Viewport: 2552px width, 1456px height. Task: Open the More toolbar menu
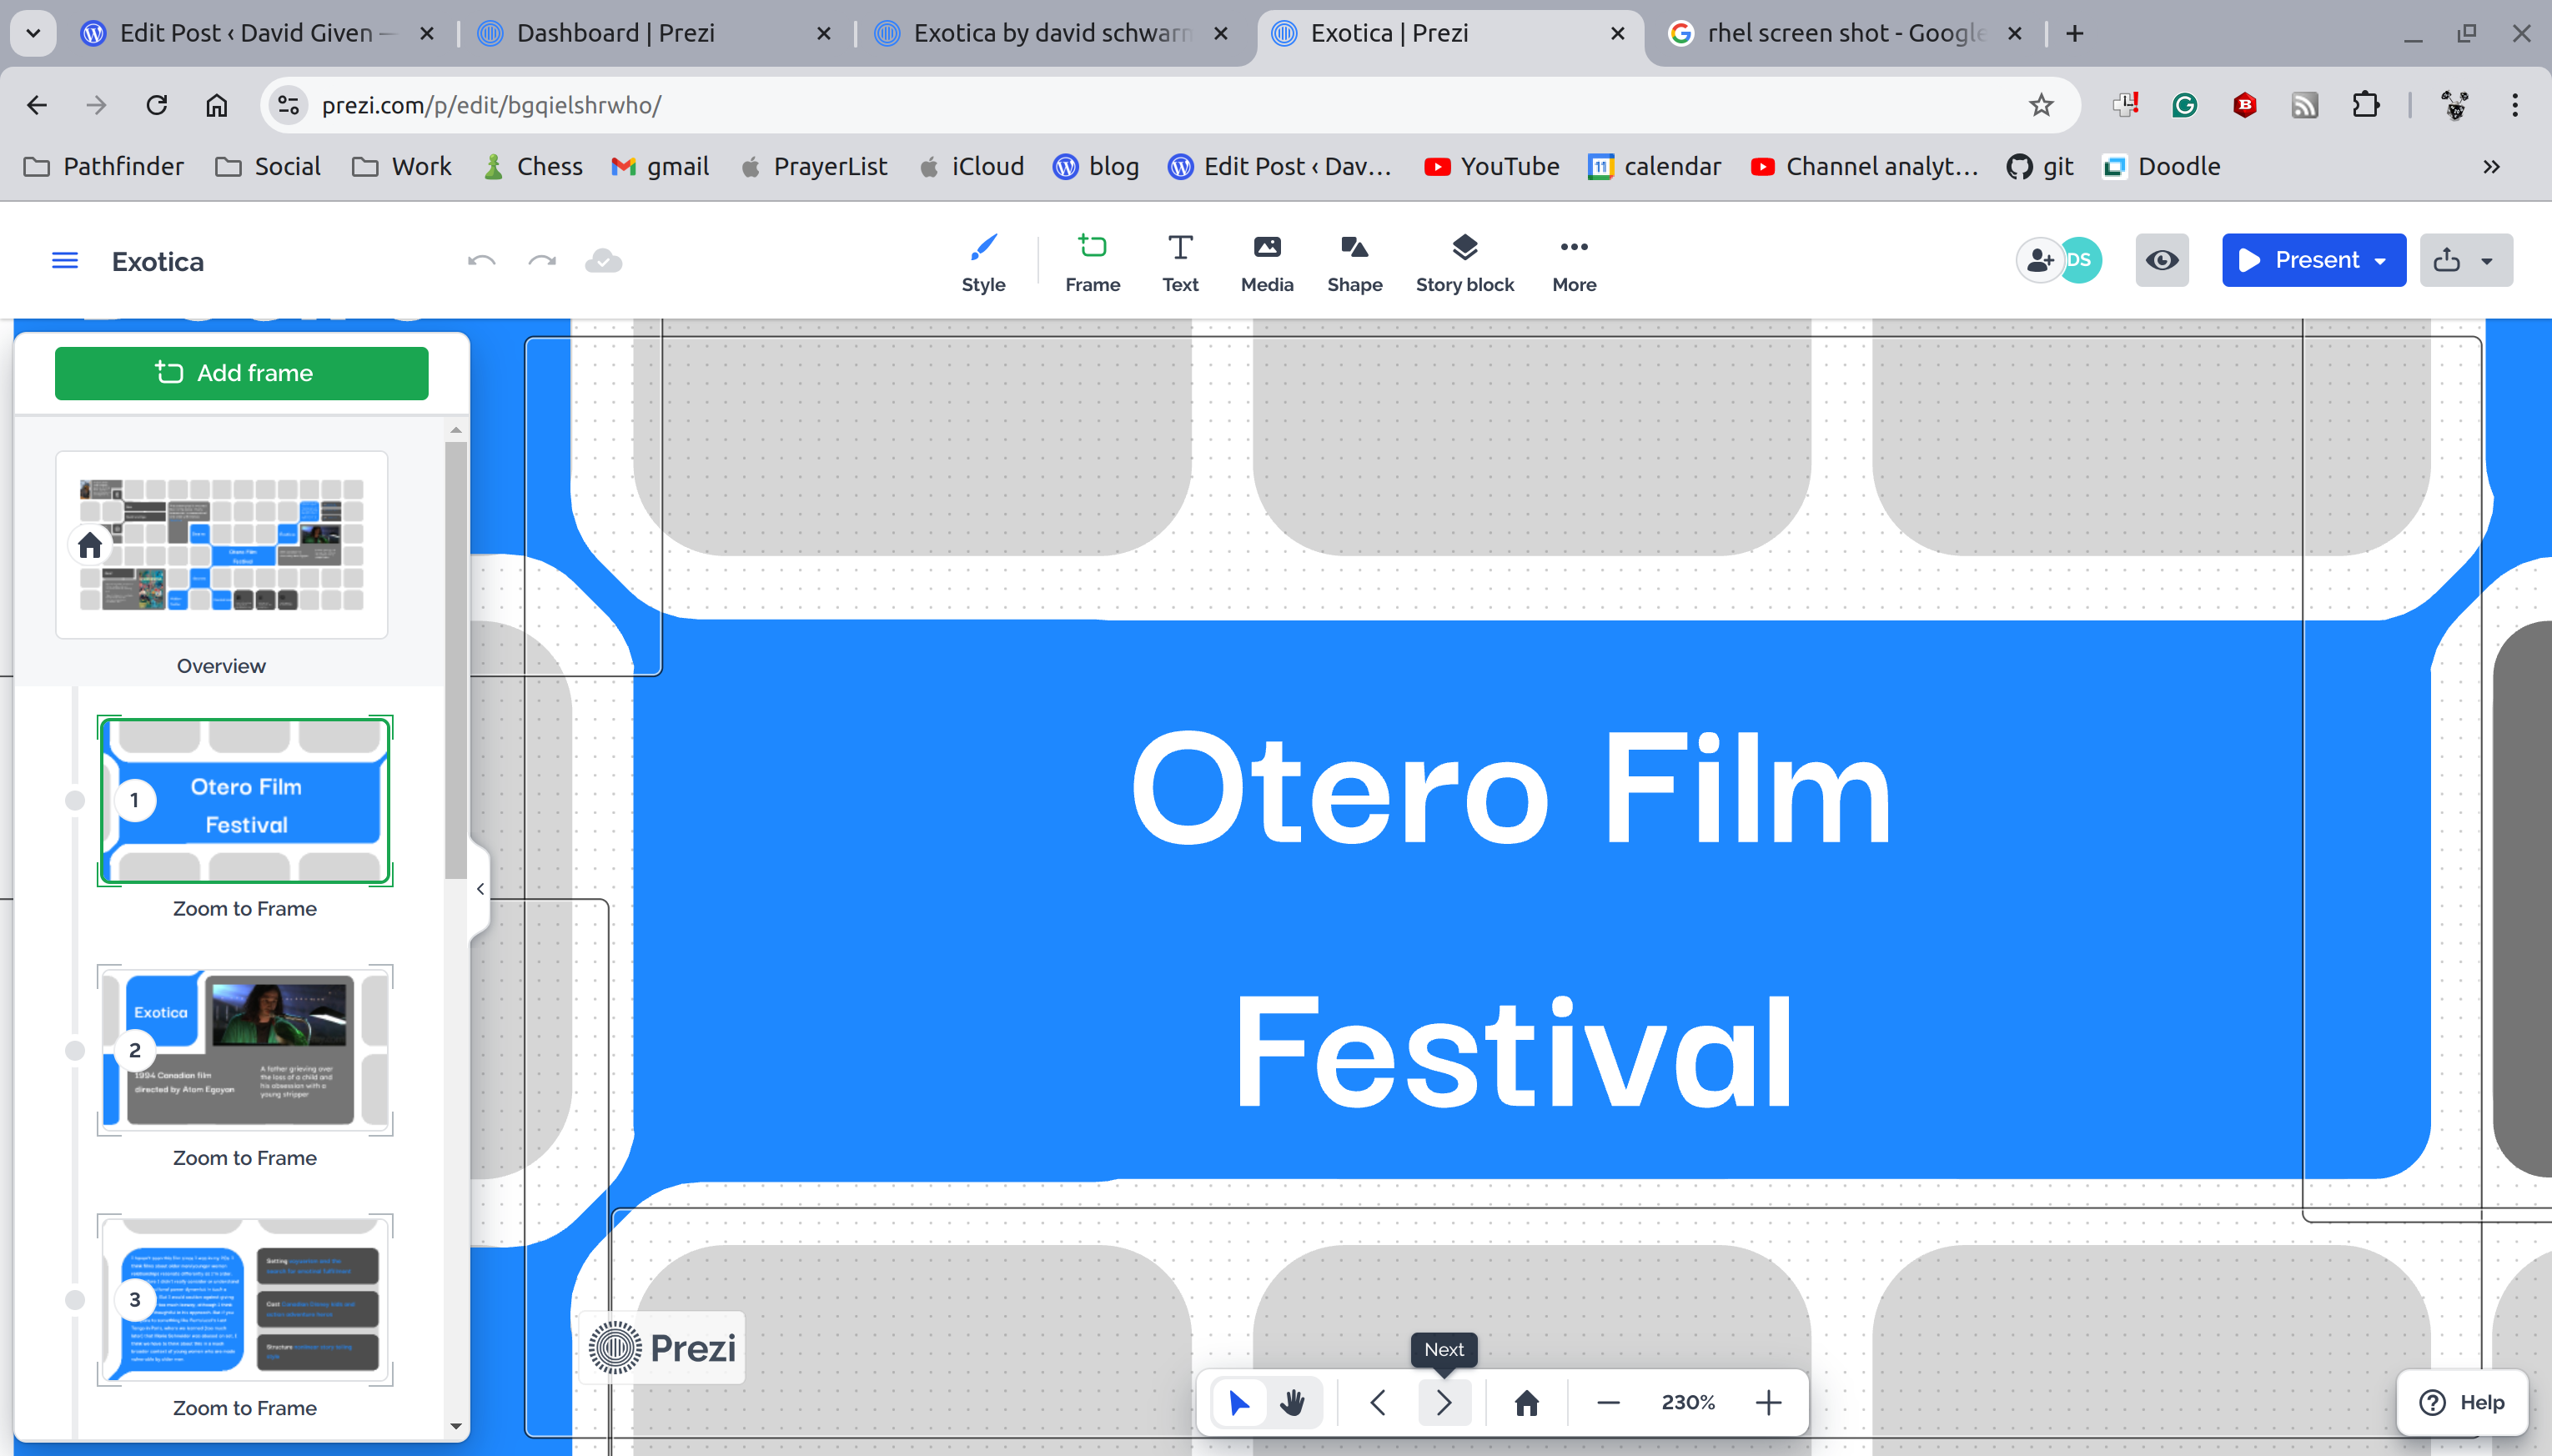(x=1573, y=262)
